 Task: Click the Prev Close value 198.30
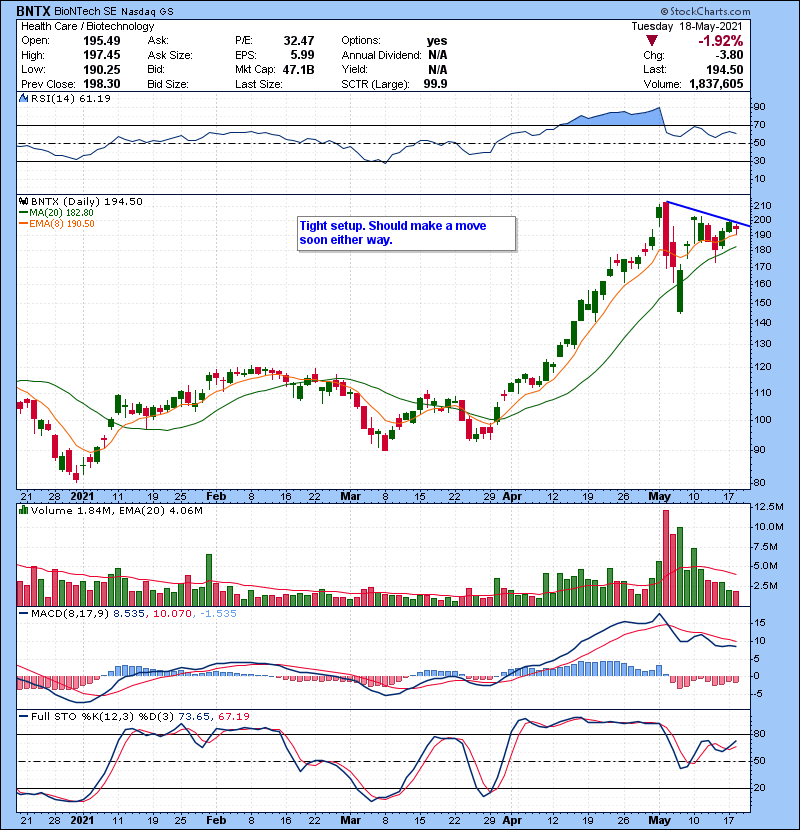102,84
